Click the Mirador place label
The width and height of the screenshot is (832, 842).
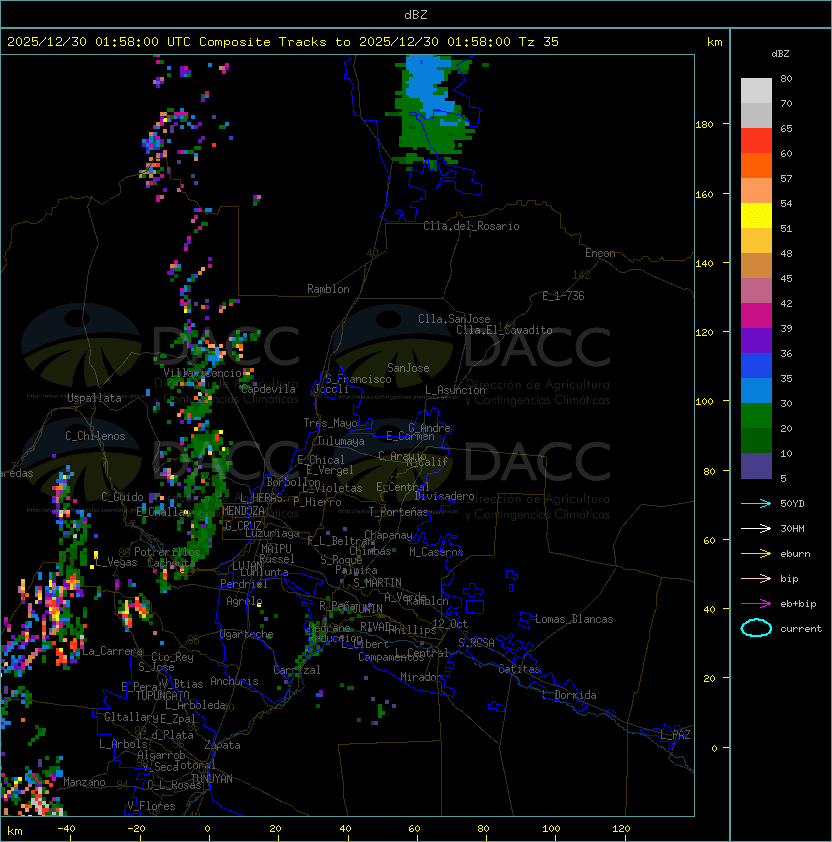tap(422, 677)
